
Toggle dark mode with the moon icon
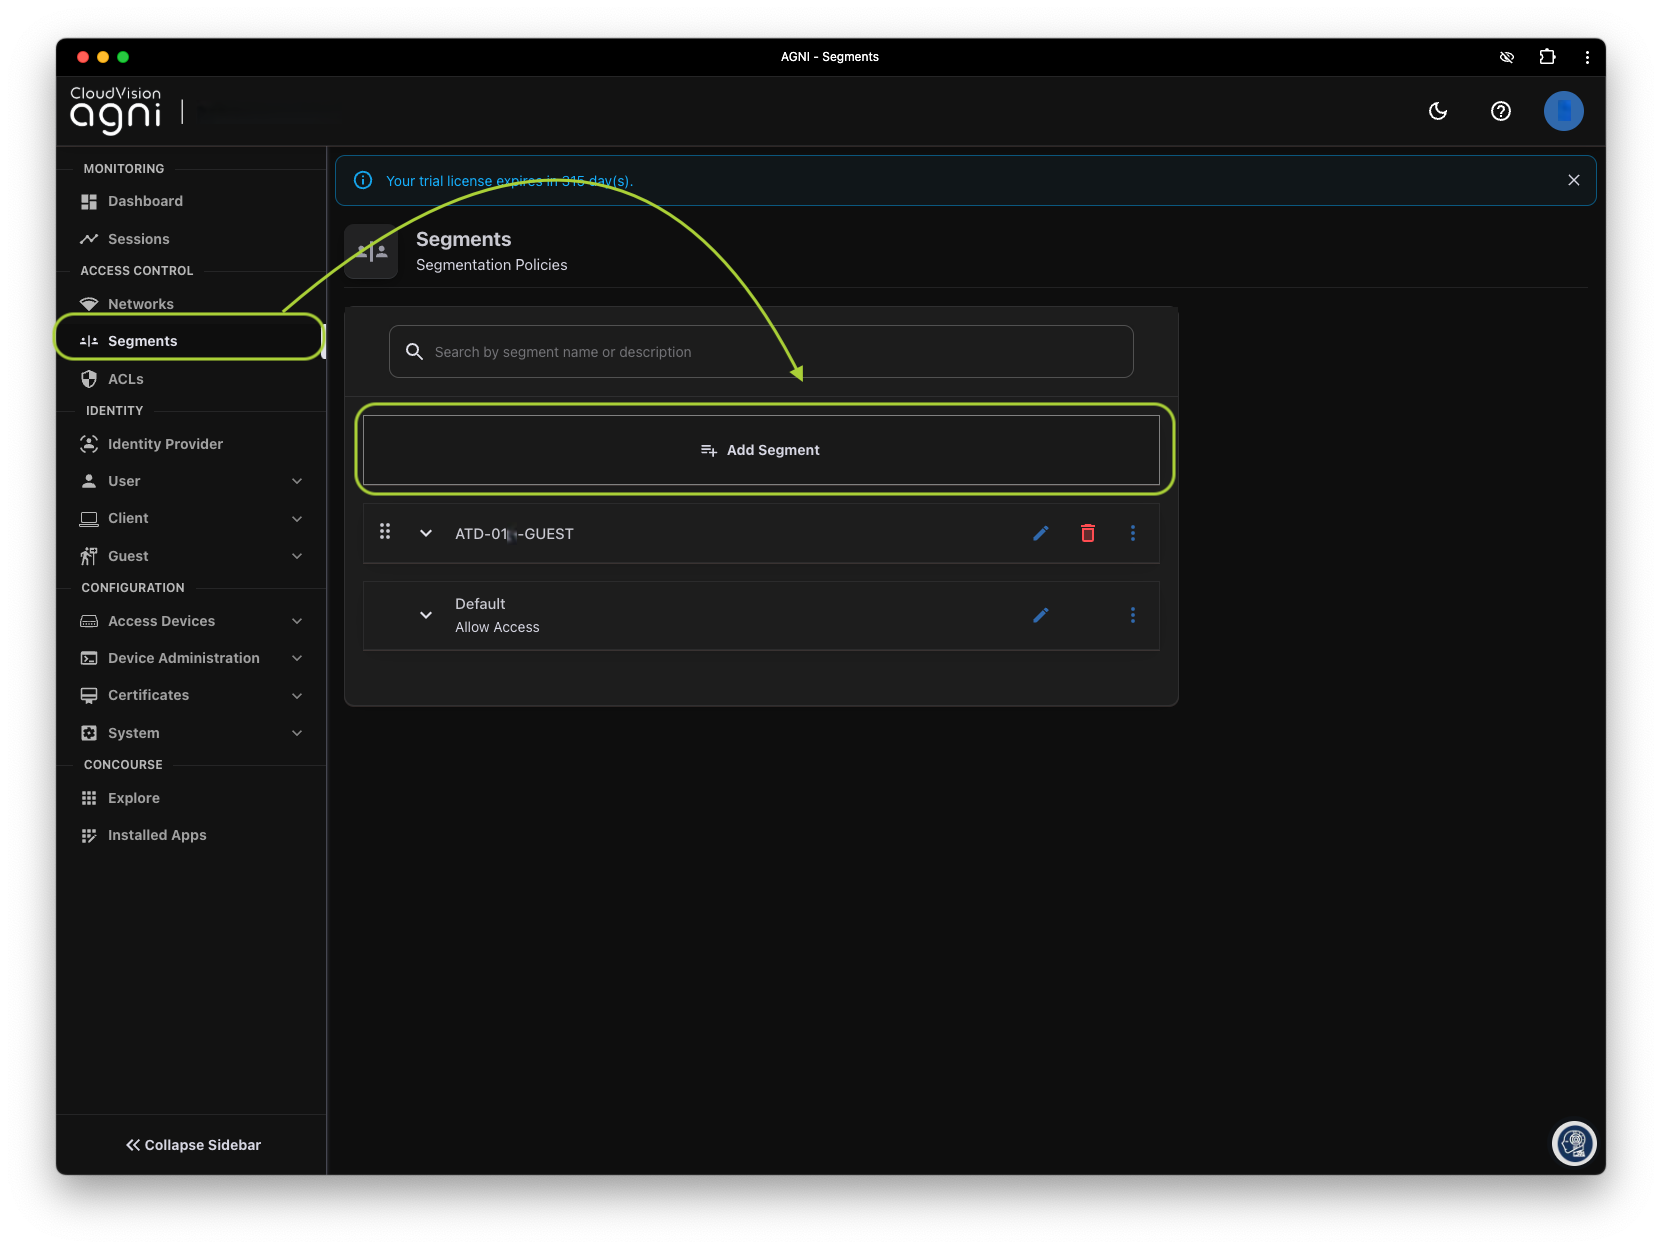pos(1438,111)
